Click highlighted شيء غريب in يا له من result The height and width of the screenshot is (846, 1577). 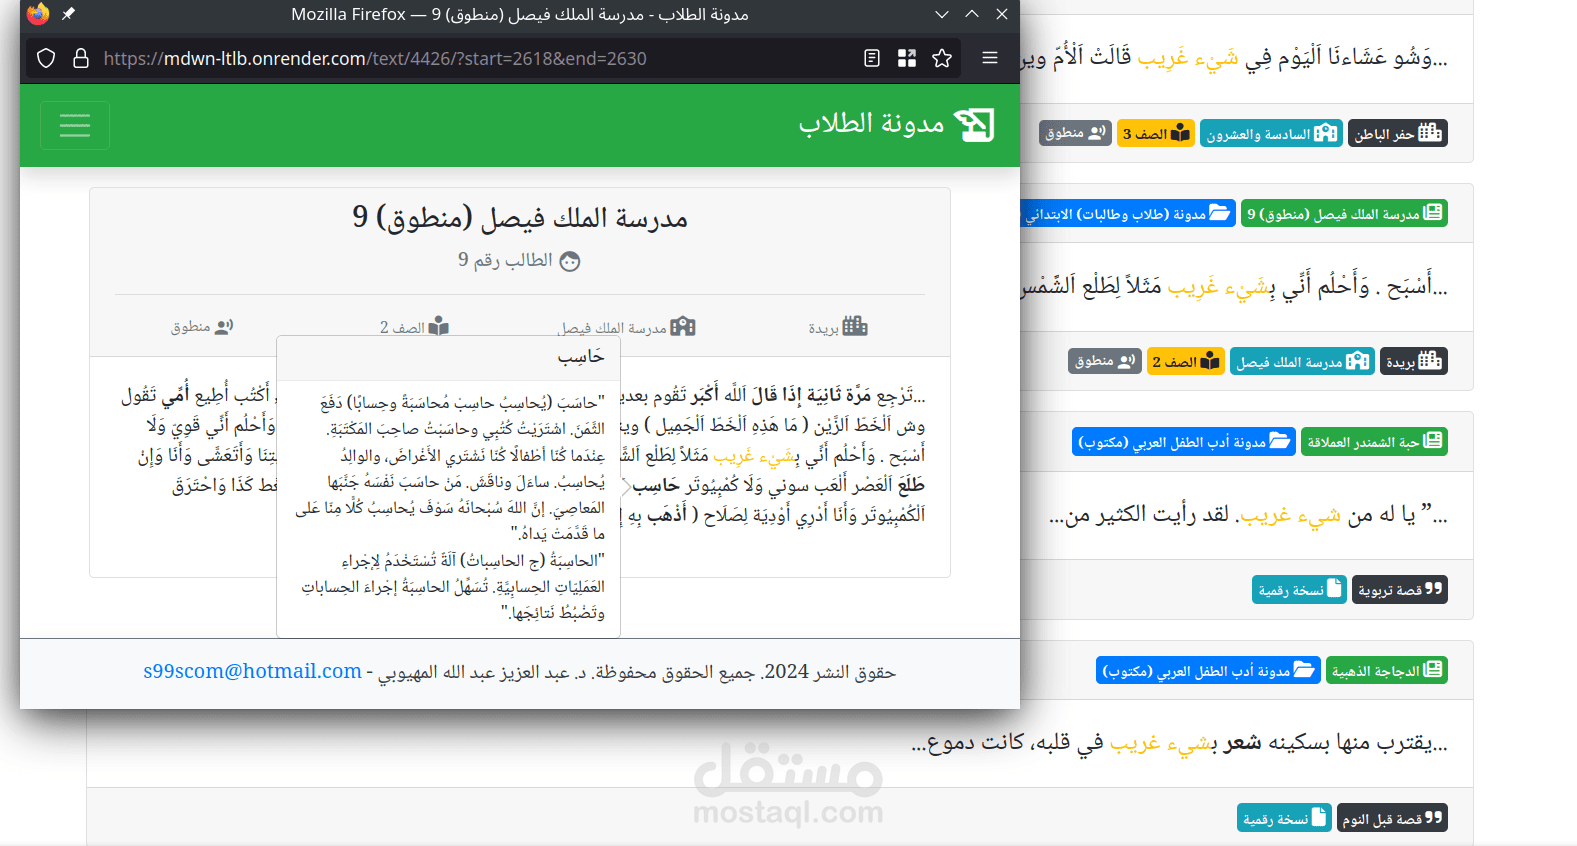pyautogui.click(x=1290, y=516)
